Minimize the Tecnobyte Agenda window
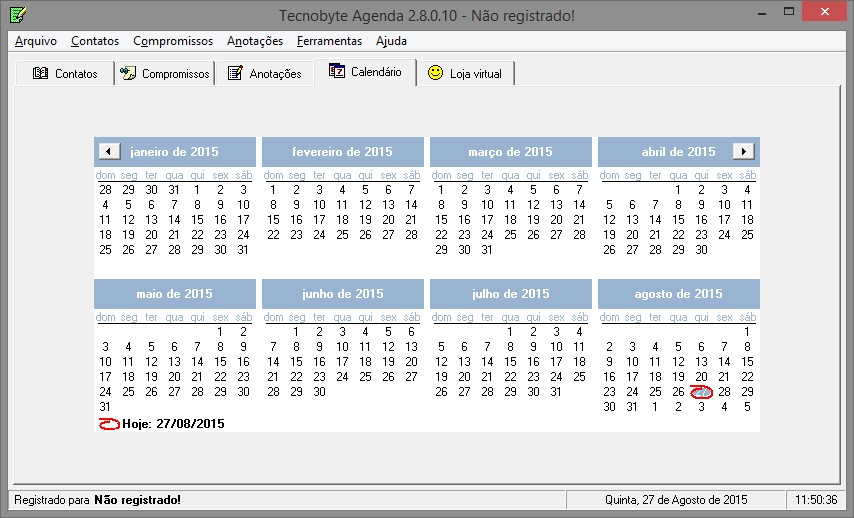Viewport: 854px width, 518px height. tap(762, 13)
